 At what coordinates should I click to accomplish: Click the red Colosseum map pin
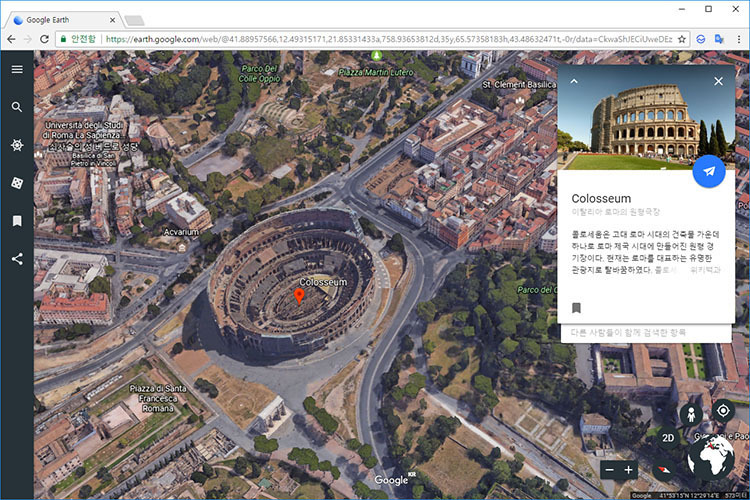tap(299, 296)
